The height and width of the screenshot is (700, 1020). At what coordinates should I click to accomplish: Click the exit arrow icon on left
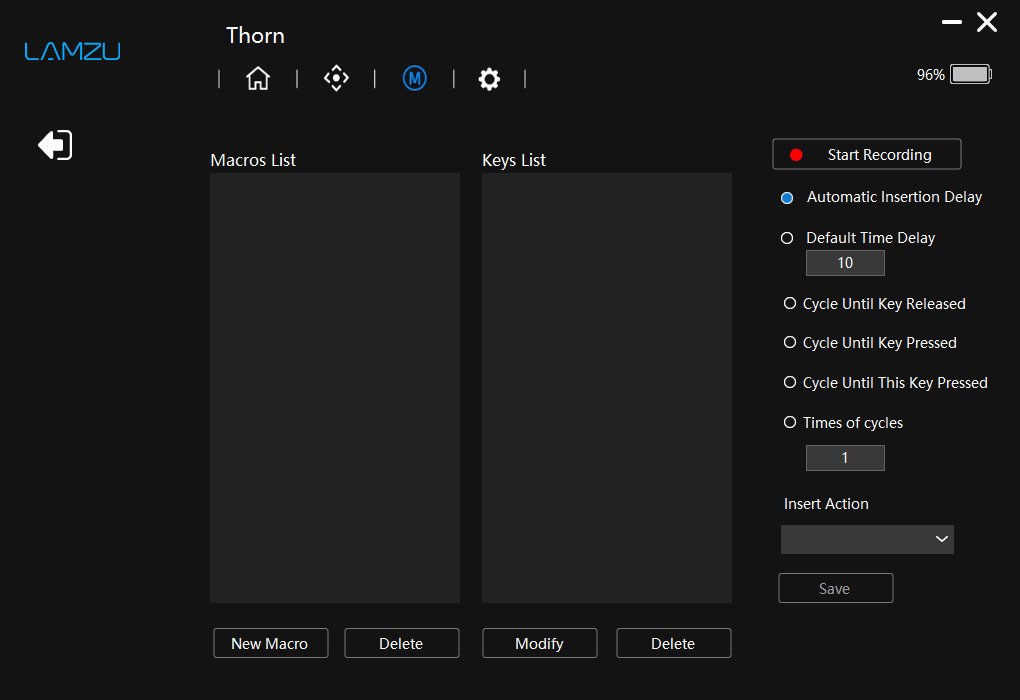[x=55, y=144]
